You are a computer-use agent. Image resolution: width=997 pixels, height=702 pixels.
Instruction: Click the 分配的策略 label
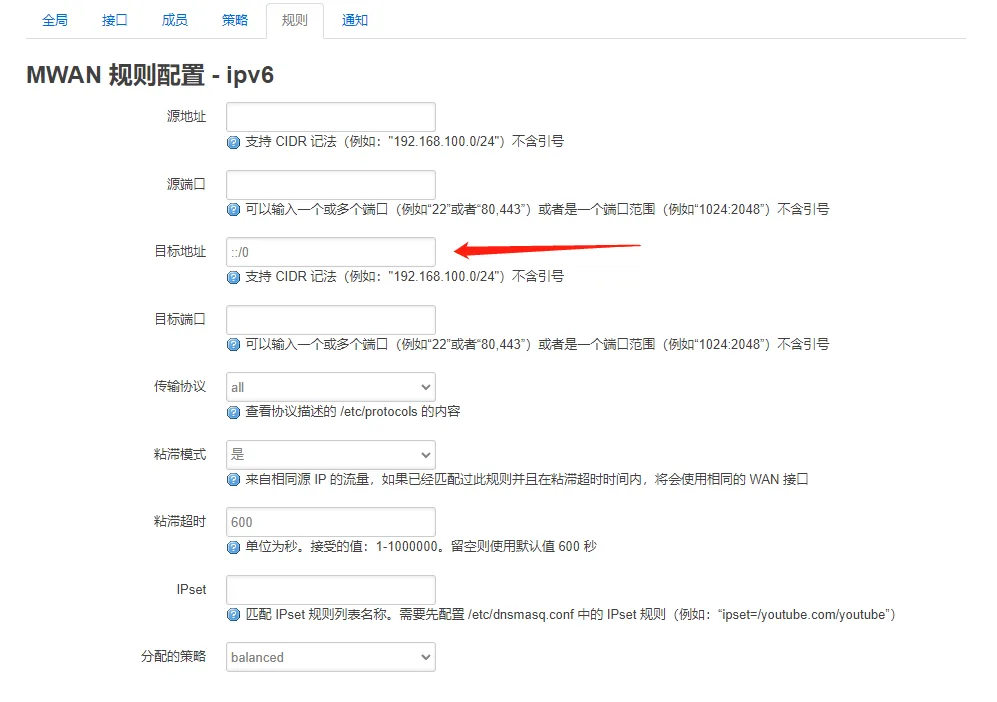coord(174,656)
